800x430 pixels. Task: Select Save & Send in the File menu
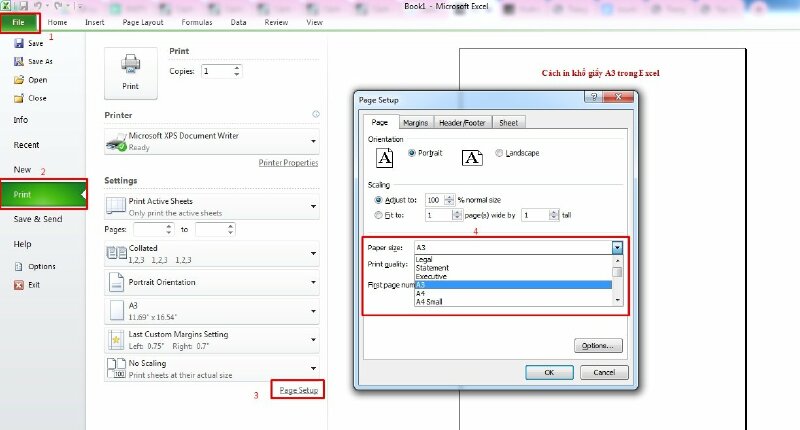(38, 219)
